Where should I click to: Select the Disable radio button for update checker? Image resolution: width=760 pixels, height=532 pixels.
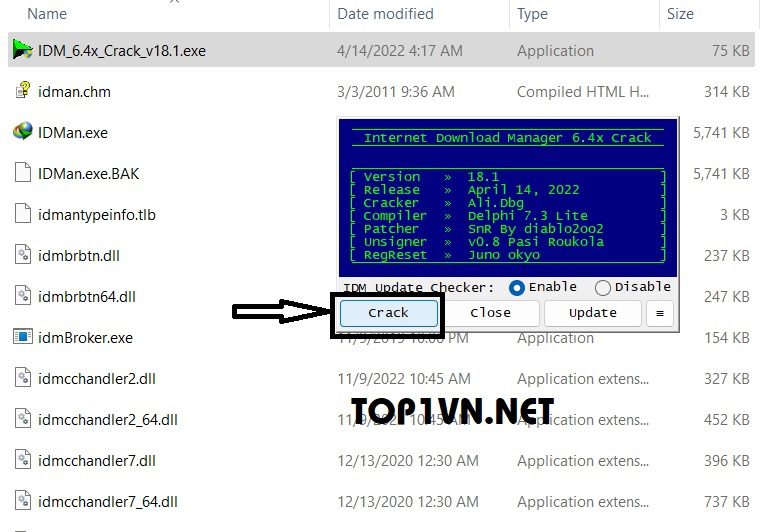(602, 288)
